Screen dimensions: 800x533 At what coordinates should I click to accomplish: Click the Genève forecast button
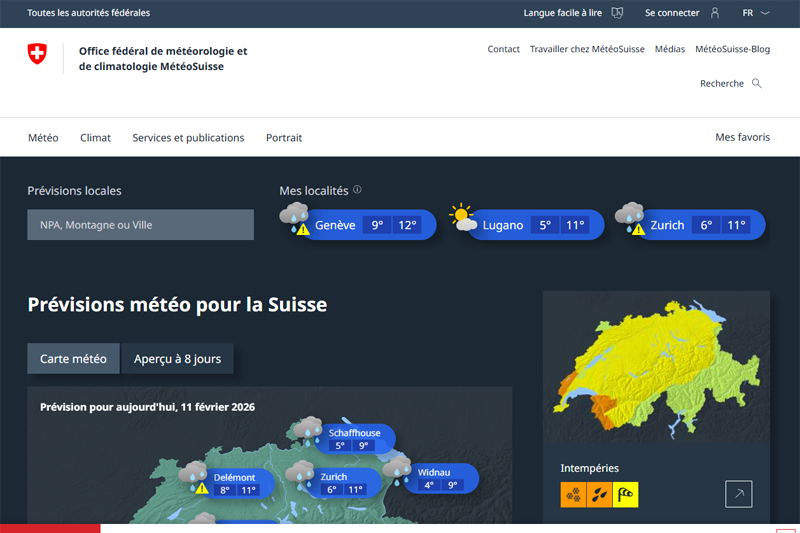pyautogui.click(x=362, y=225)
